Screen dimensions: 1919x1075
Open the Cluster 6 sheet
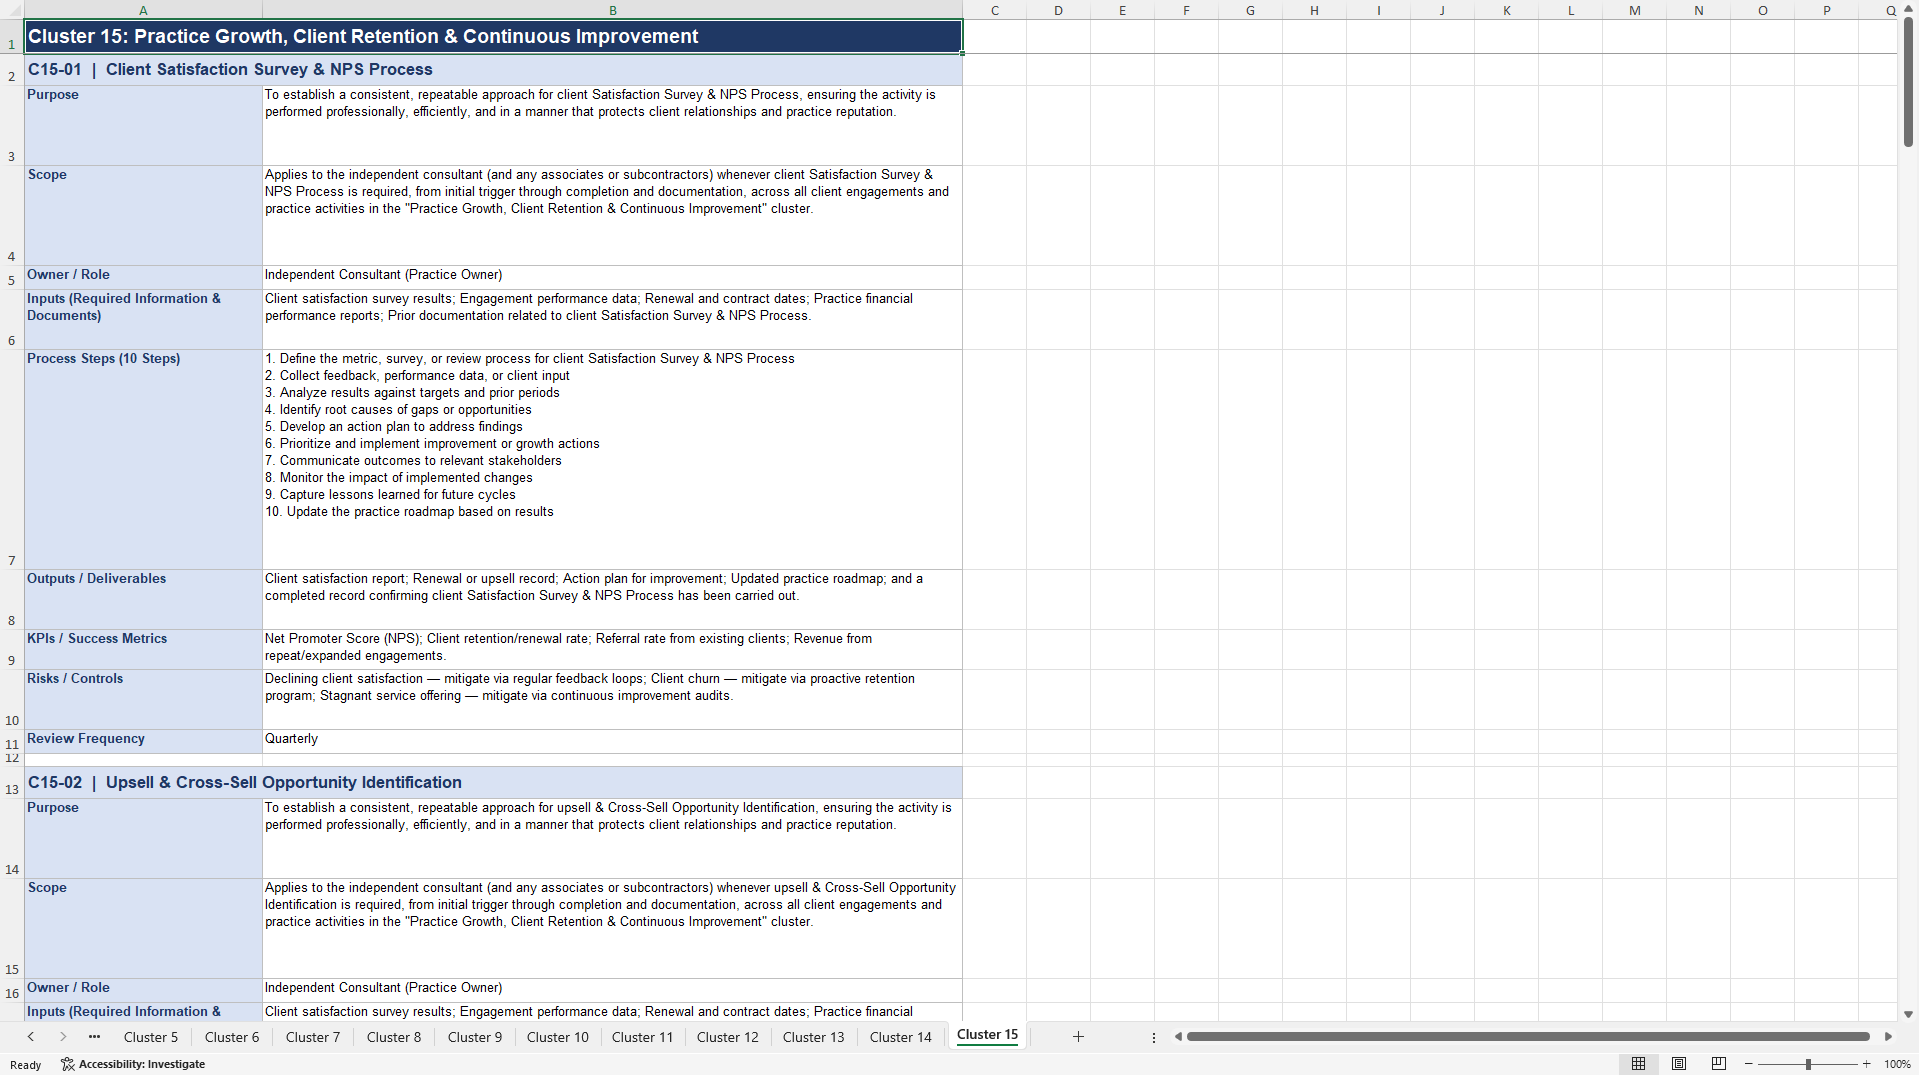click(232, 1037)
